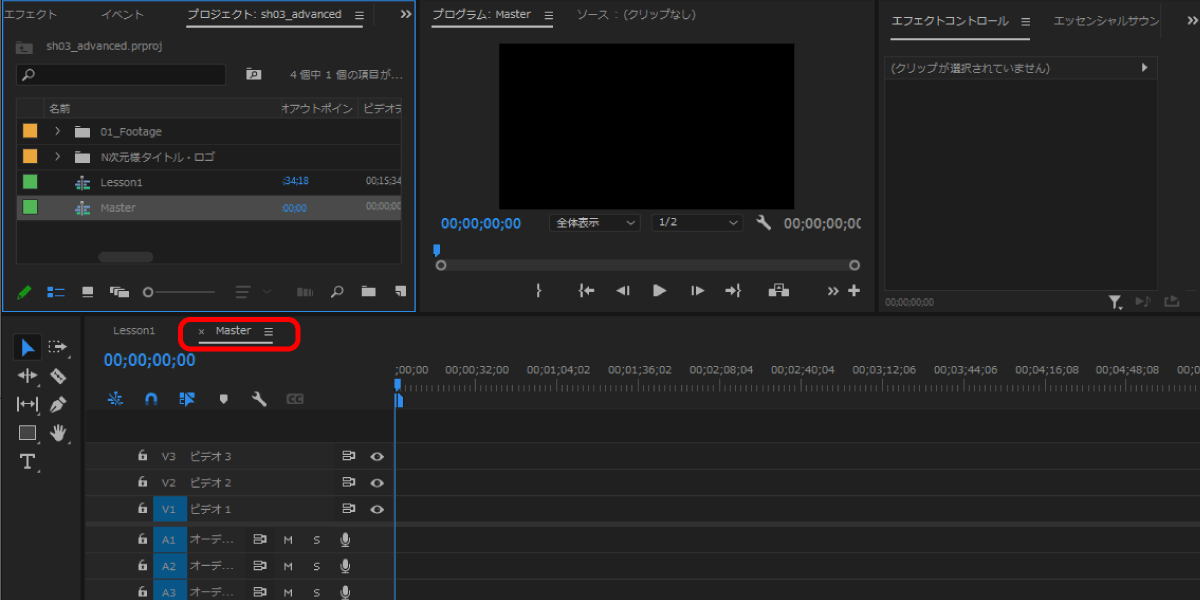1200x600 pixels.
Task: Open the 1/2 playback resolution dropdown
Action: (x=697, y=223)
